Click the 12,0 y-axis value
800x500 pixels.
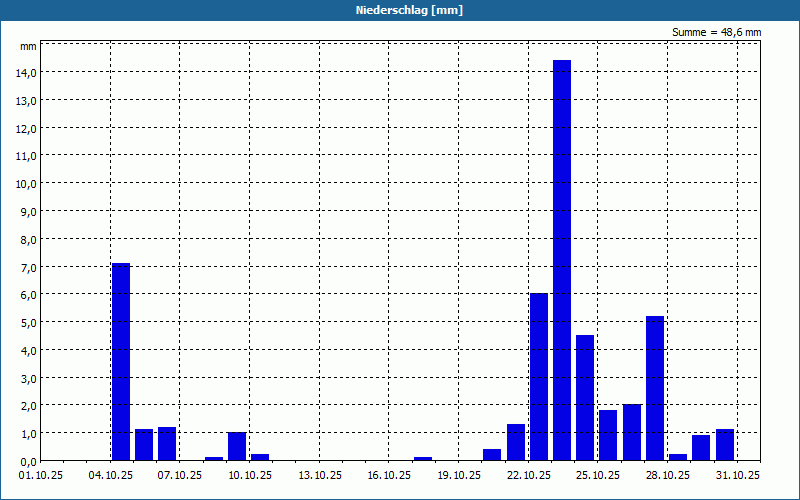pyautogui.click(x=26, y=129)
